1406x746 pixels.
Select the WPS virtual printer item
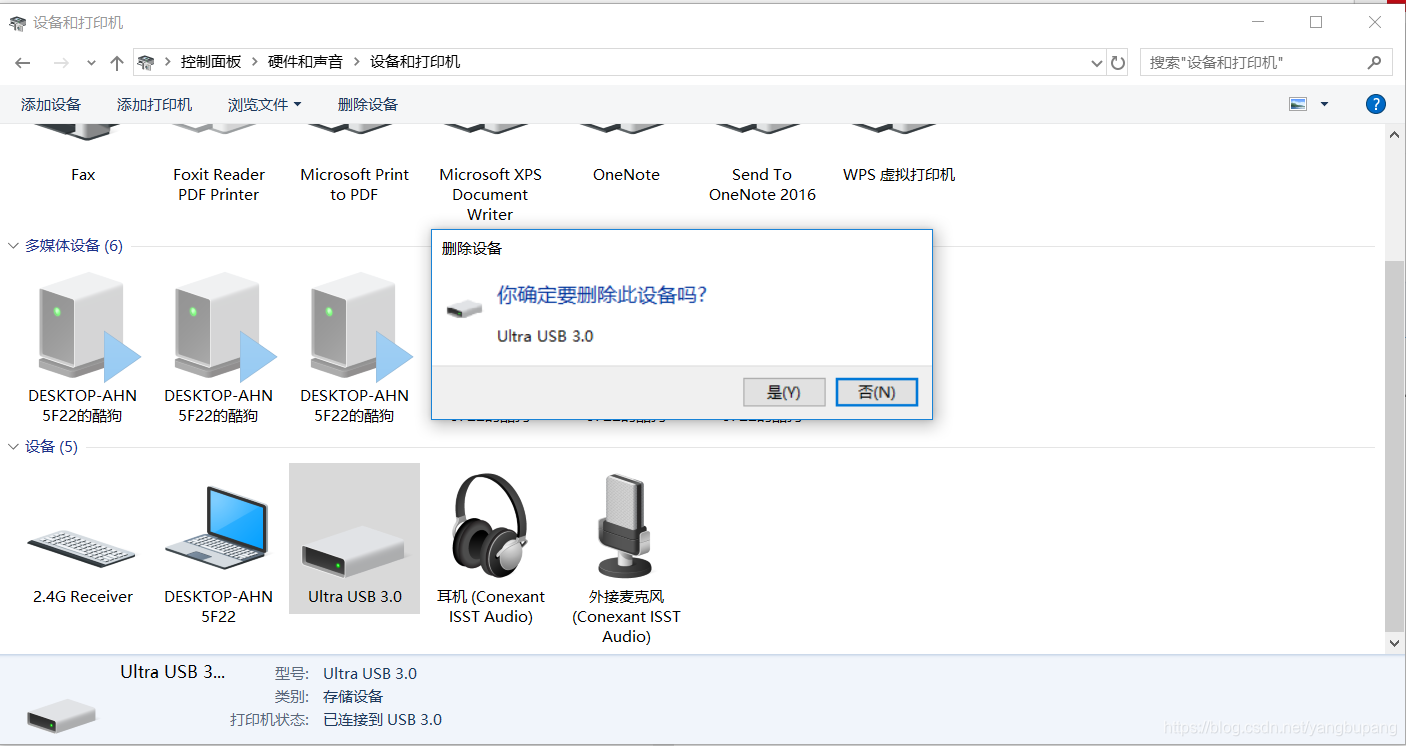(x=898, y=174)
